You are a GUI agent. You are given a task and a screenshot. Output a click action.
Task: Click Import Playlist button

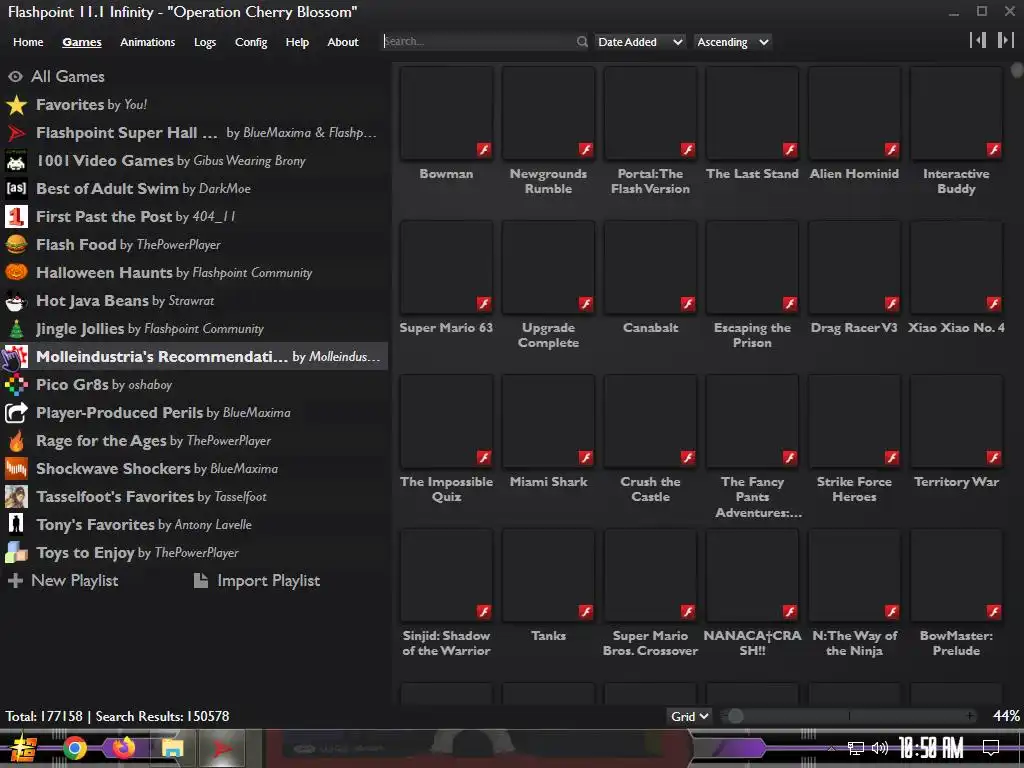click(257, 581)
